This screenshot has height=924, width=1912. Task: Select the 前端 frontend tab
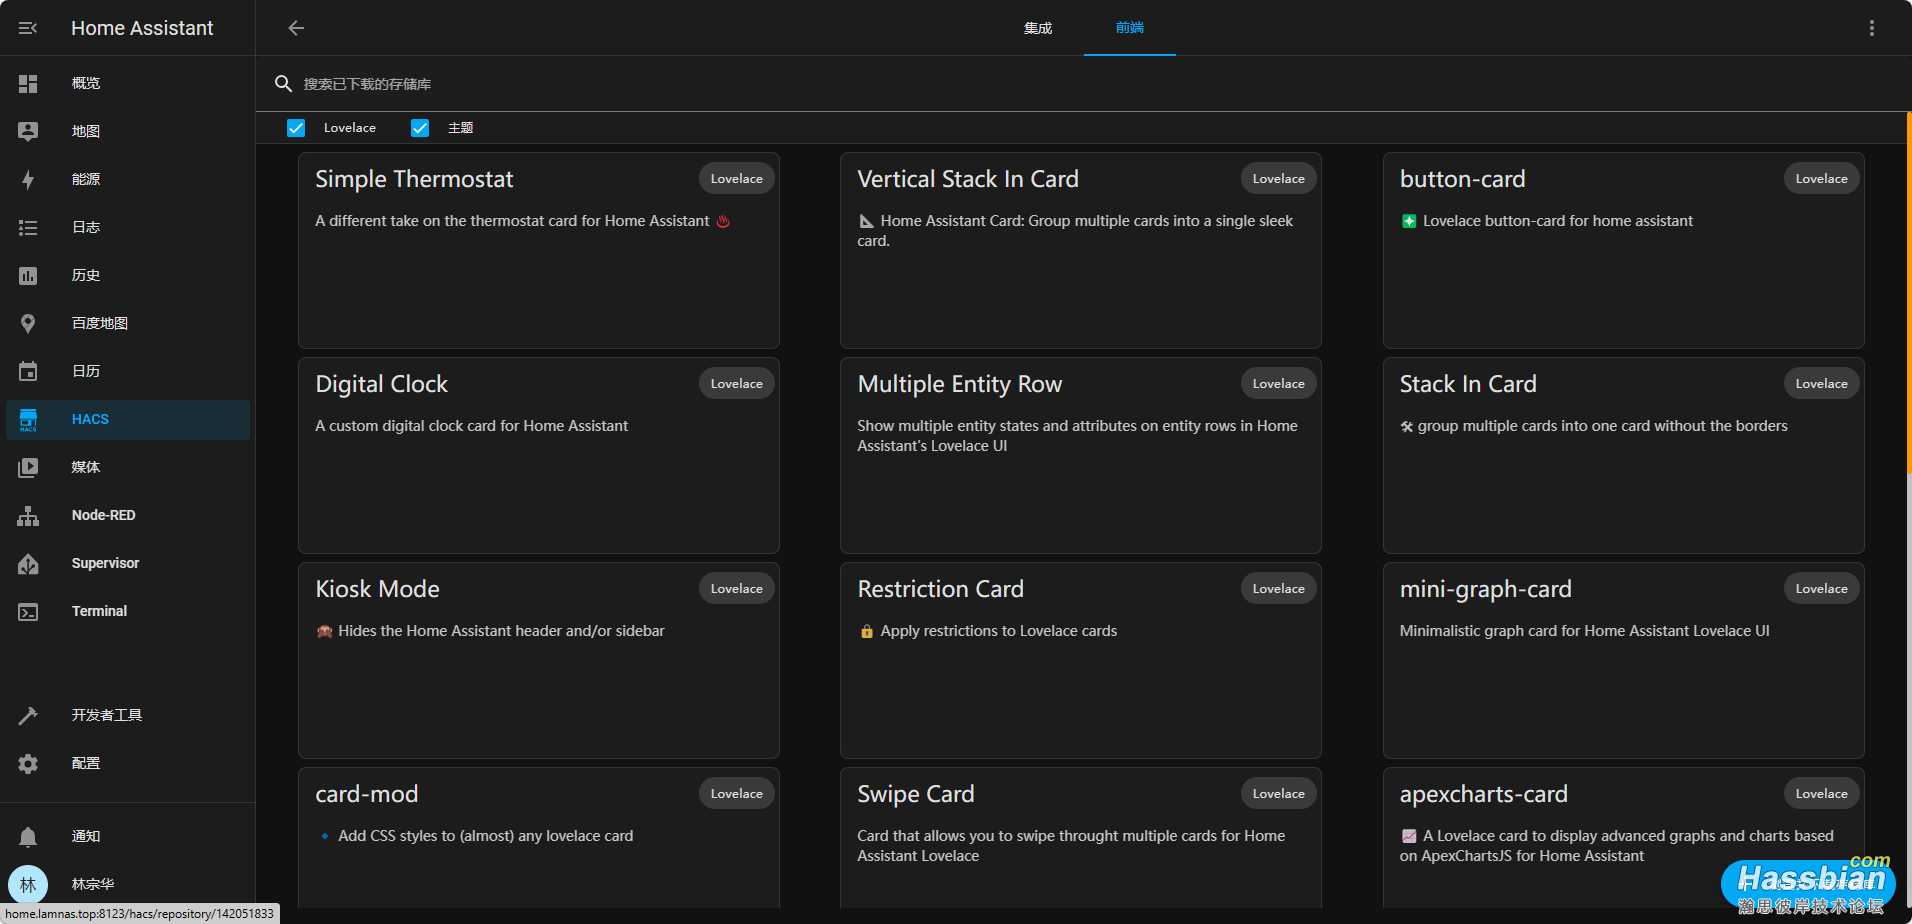tap(1130, 28)
